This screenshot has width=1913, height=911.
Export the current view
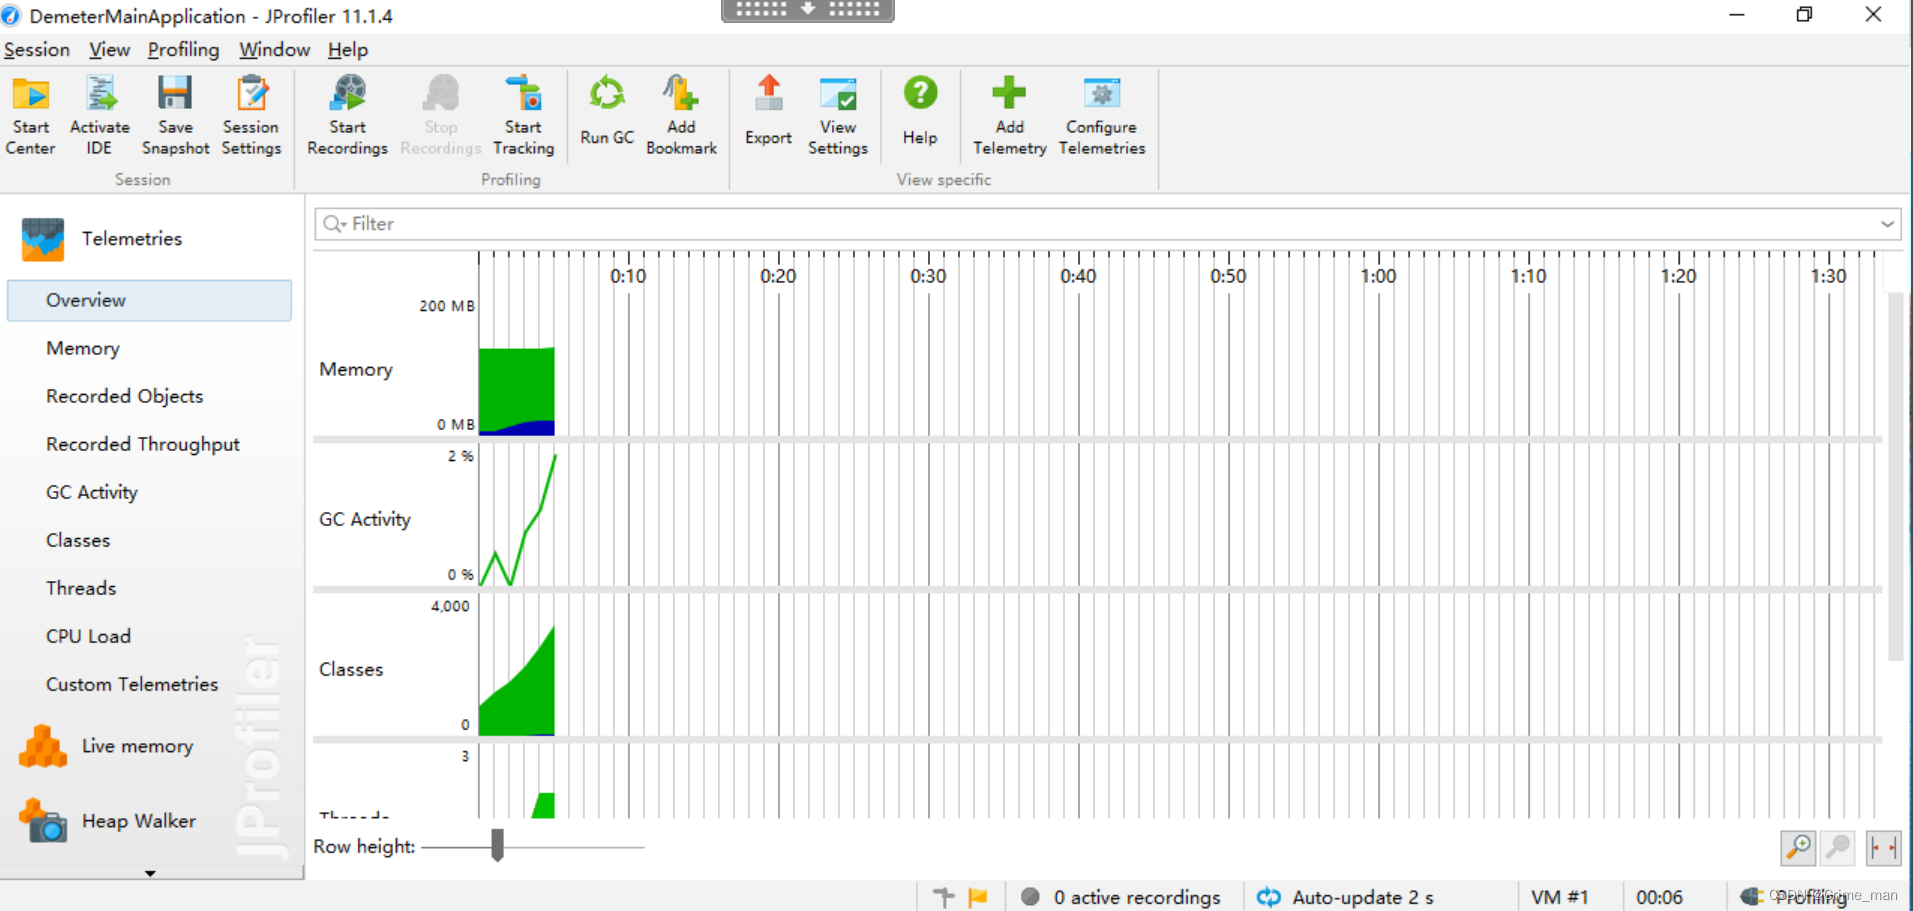(x=768, y=110)
